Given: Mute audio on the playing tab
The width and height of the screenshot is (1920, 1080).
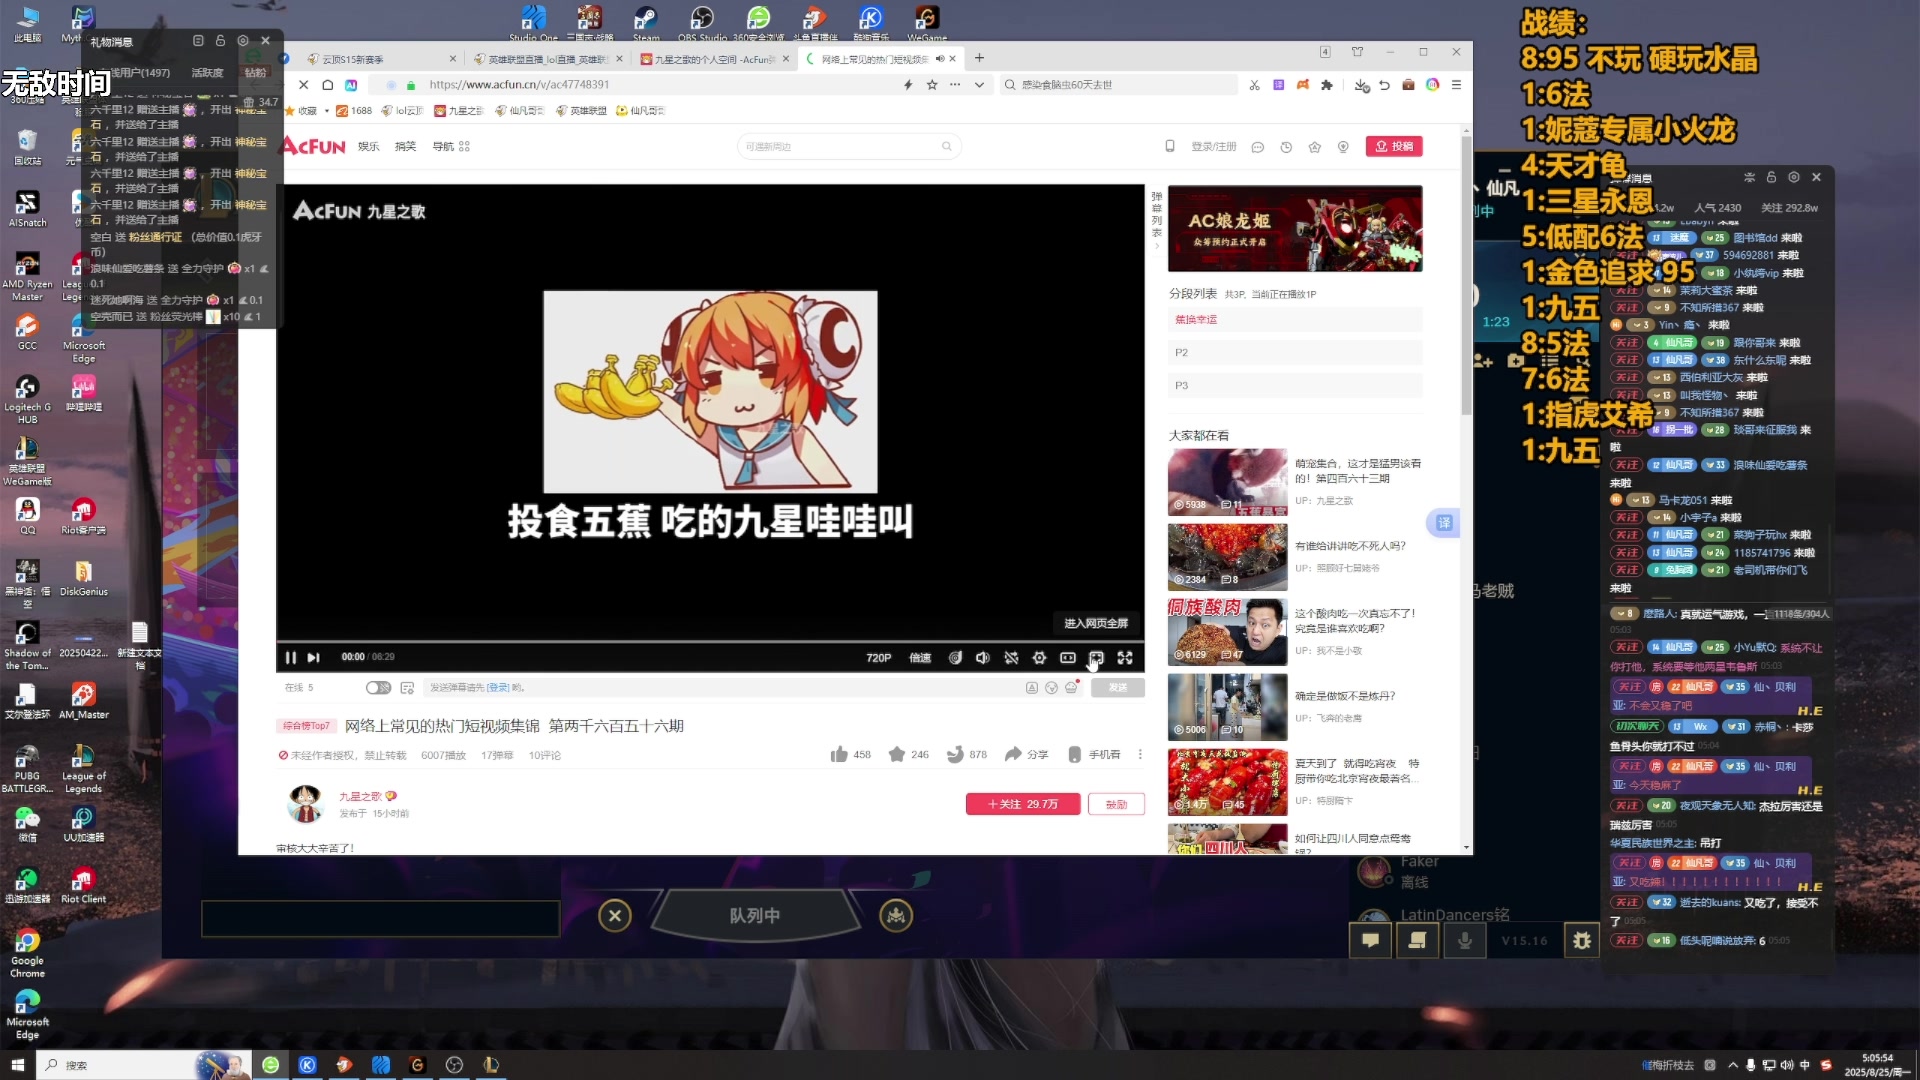Looking at the screenshot, I should point(939,59).
